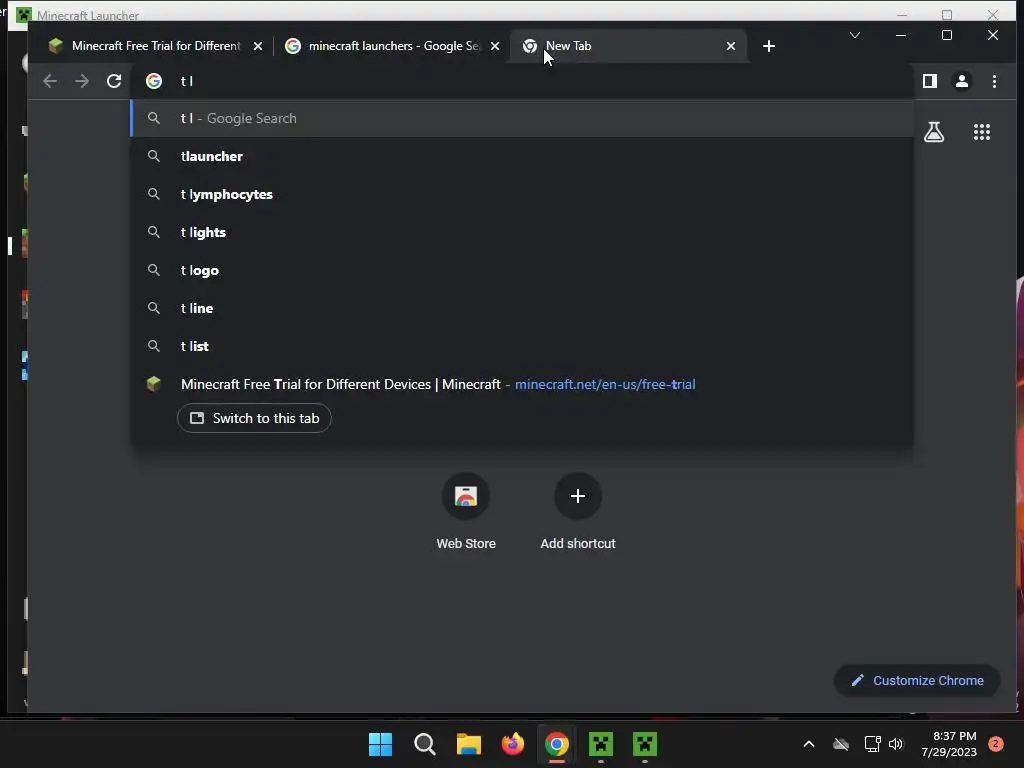Click the Add shortcut plus tile

578,513
